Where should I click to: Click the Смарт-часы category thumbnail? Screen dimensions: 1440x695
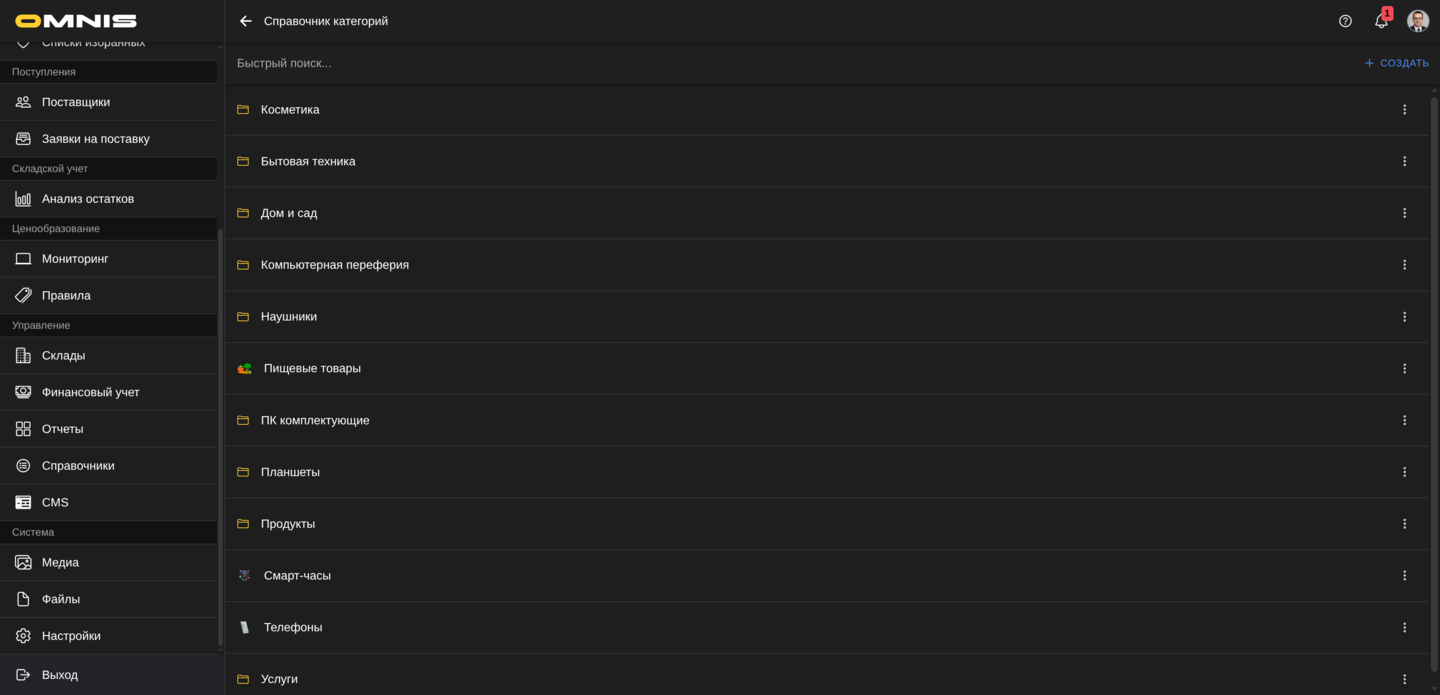(244, 576)
